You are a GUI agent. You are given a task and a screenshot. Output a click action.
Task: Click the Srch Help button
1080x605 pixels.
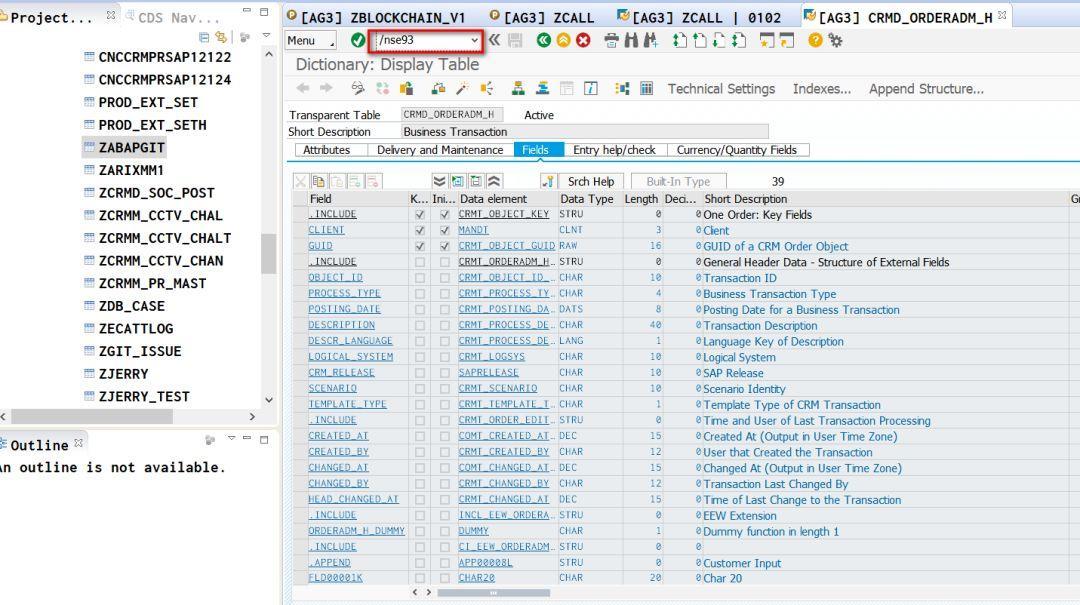pyautogui.click(x=591, y=181)
